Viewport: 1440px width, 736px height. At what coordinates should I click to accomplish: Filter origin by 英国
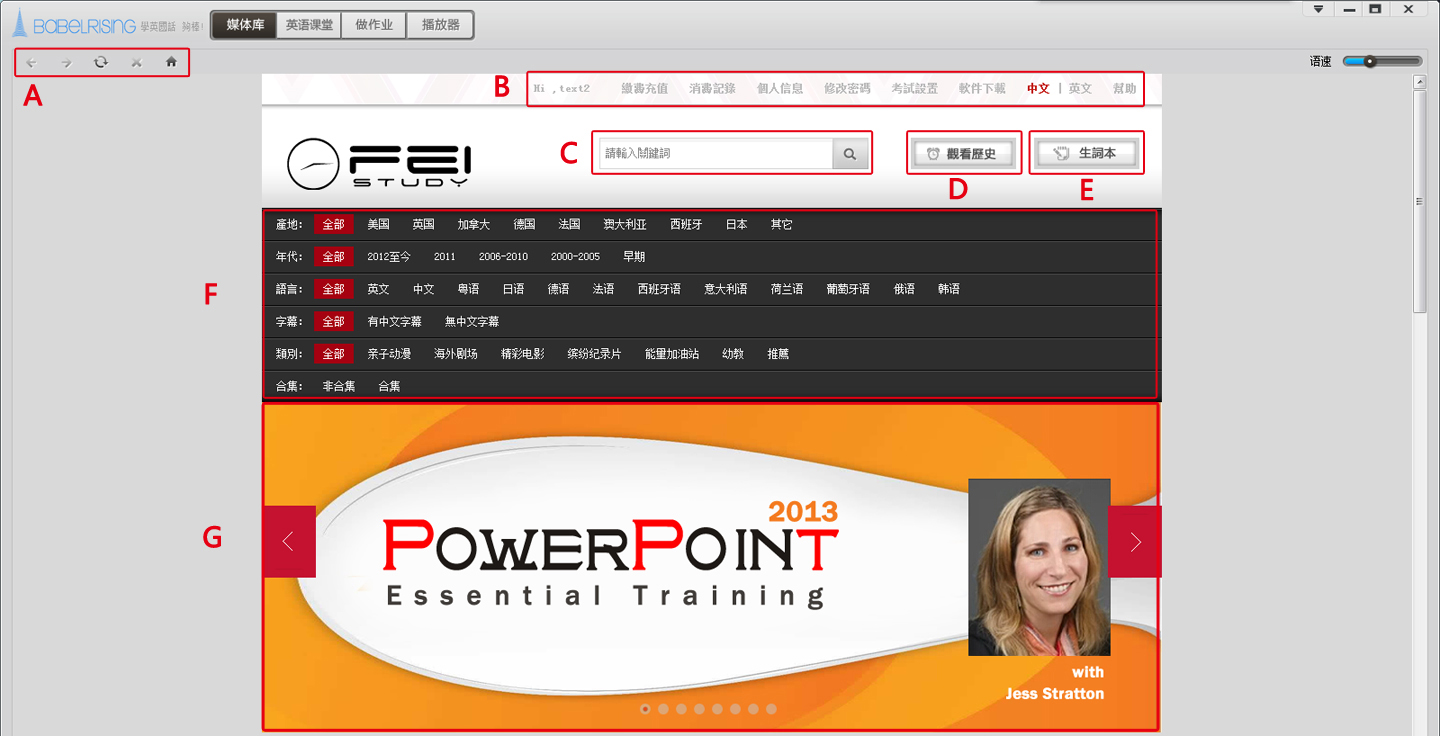(423, 225)
